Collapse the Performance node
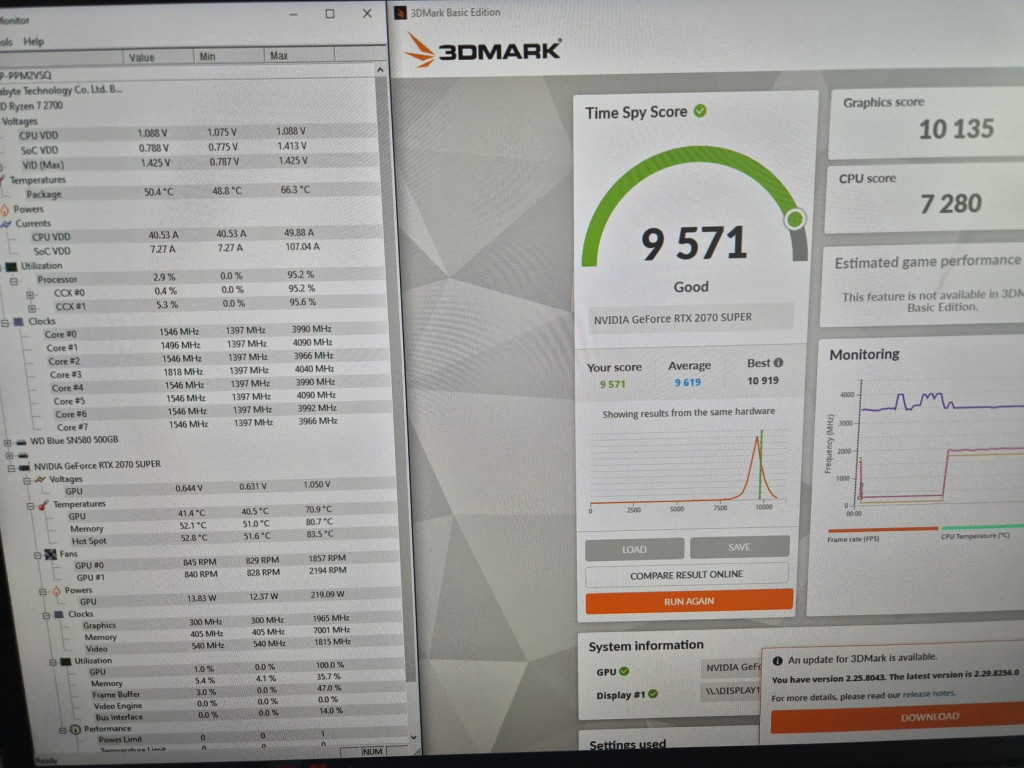The width and height of the screenshot is (1024, 768). (63, 730)
